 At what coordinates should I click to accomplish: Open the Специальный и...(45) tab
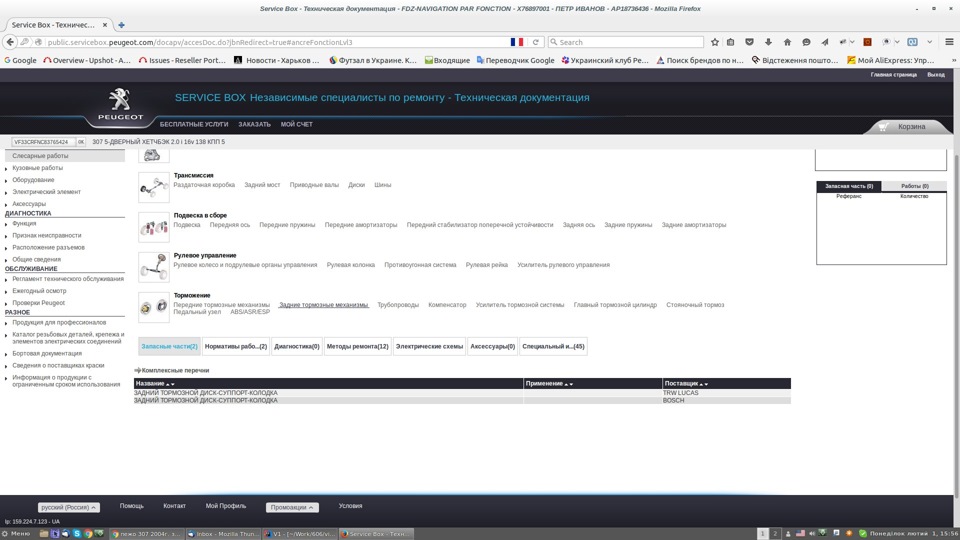pos(553,346)
